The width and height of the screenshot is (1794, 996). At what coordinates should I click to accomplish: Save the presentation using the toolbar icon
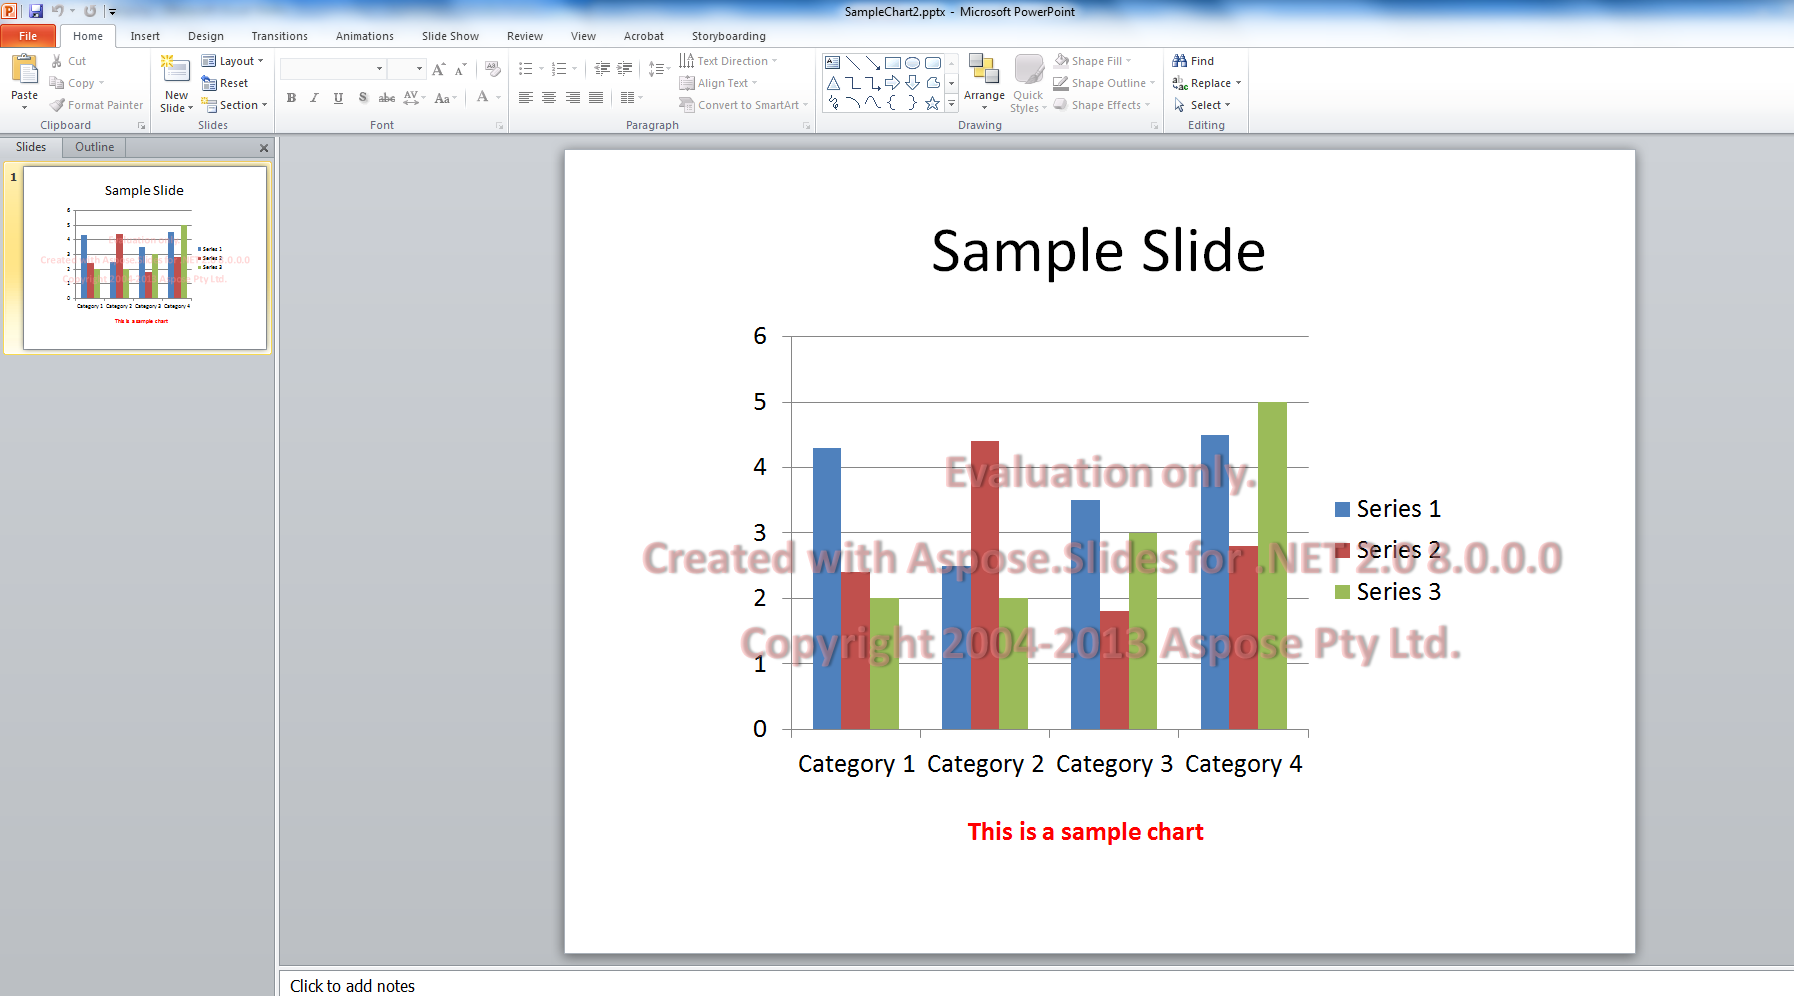coord(36,11)
